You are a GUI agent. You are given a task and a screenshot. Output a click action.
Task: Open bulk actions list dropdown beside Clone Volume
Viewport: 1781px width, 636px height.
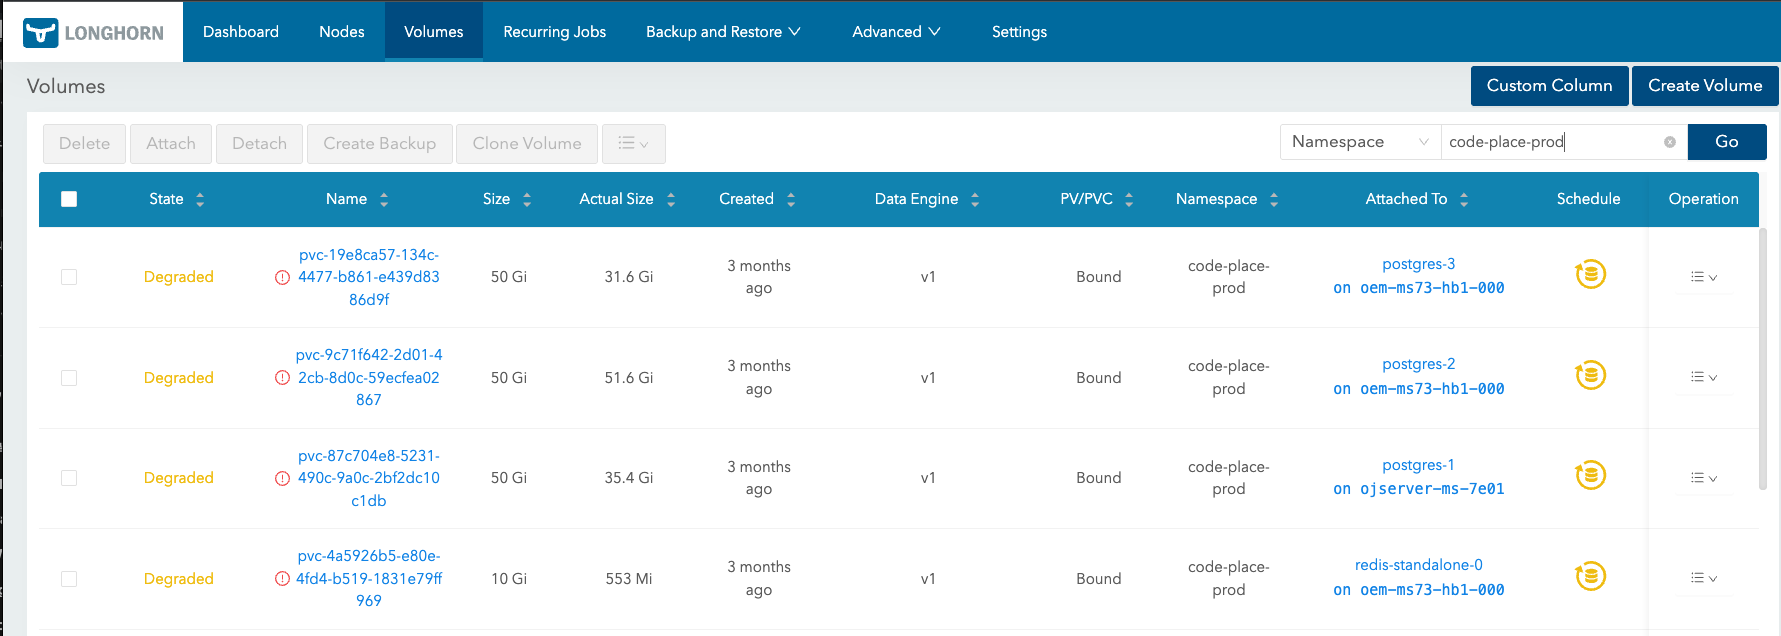click(633, 144)
